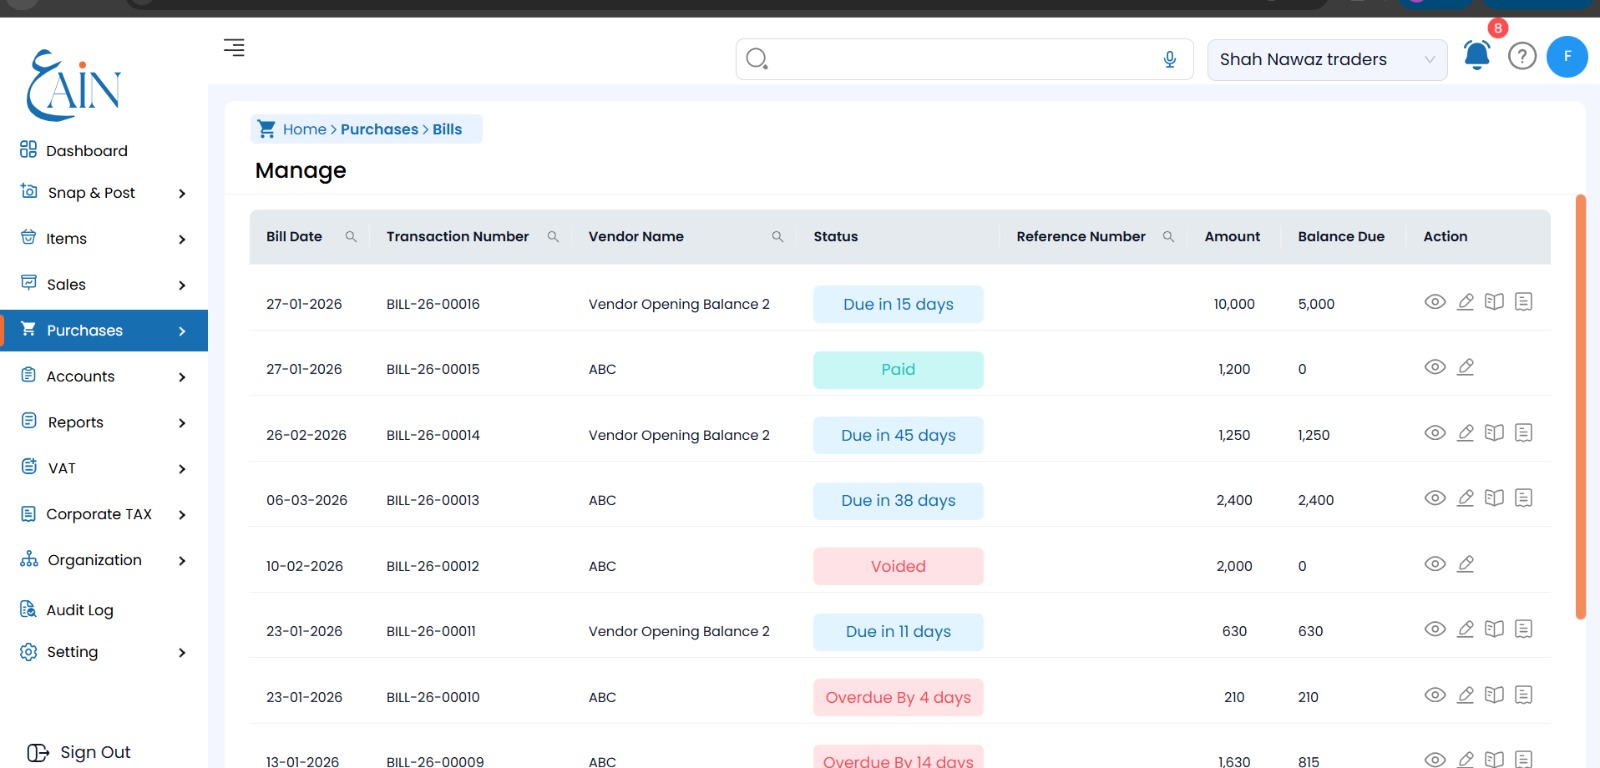The image size is (1600, 768).
Task: Expand the Purchases menu chevron
Action: [182, 332]
